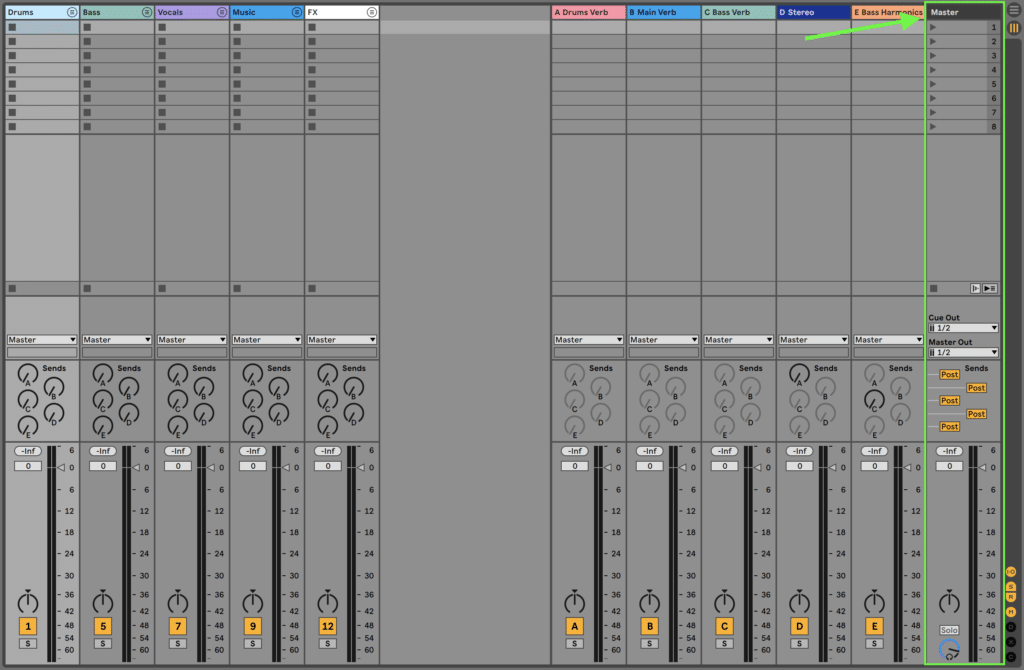Unfold the Music group track
The height and width of the screenshot is (670, 1024).
296,12
